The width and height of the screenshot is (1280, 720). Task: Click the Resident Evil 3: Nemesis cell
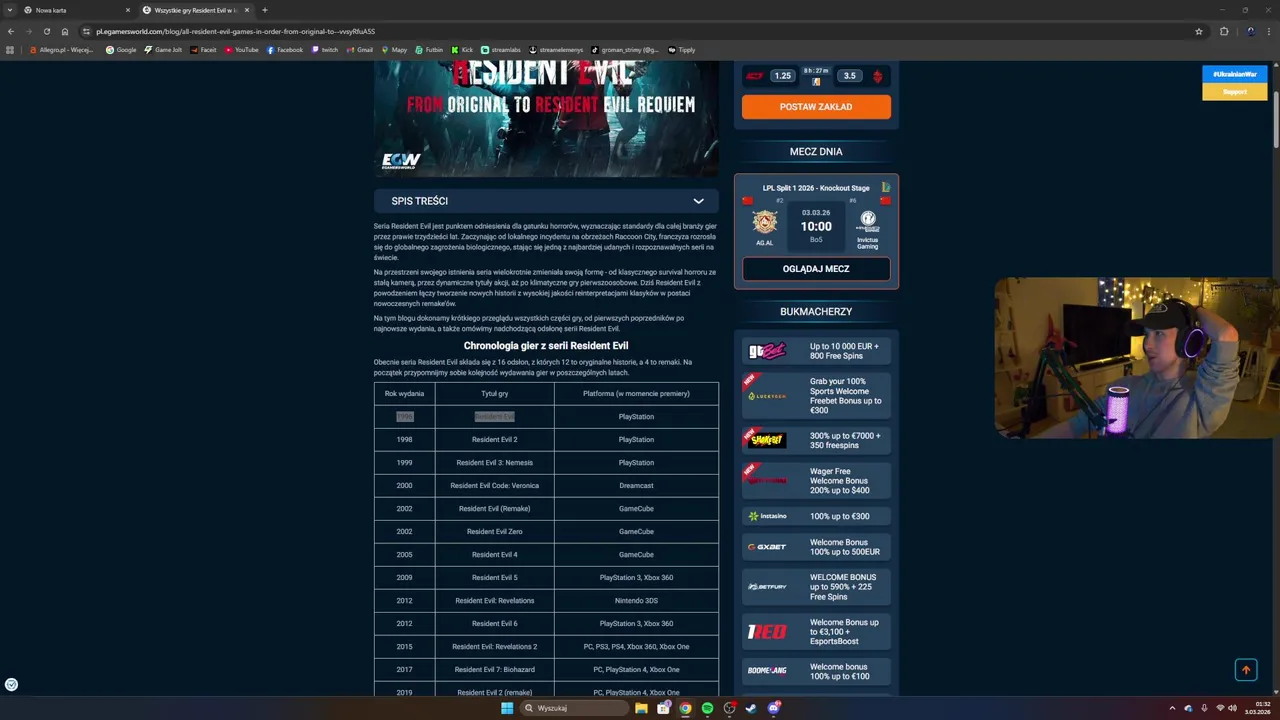click(x=494, y=463)
